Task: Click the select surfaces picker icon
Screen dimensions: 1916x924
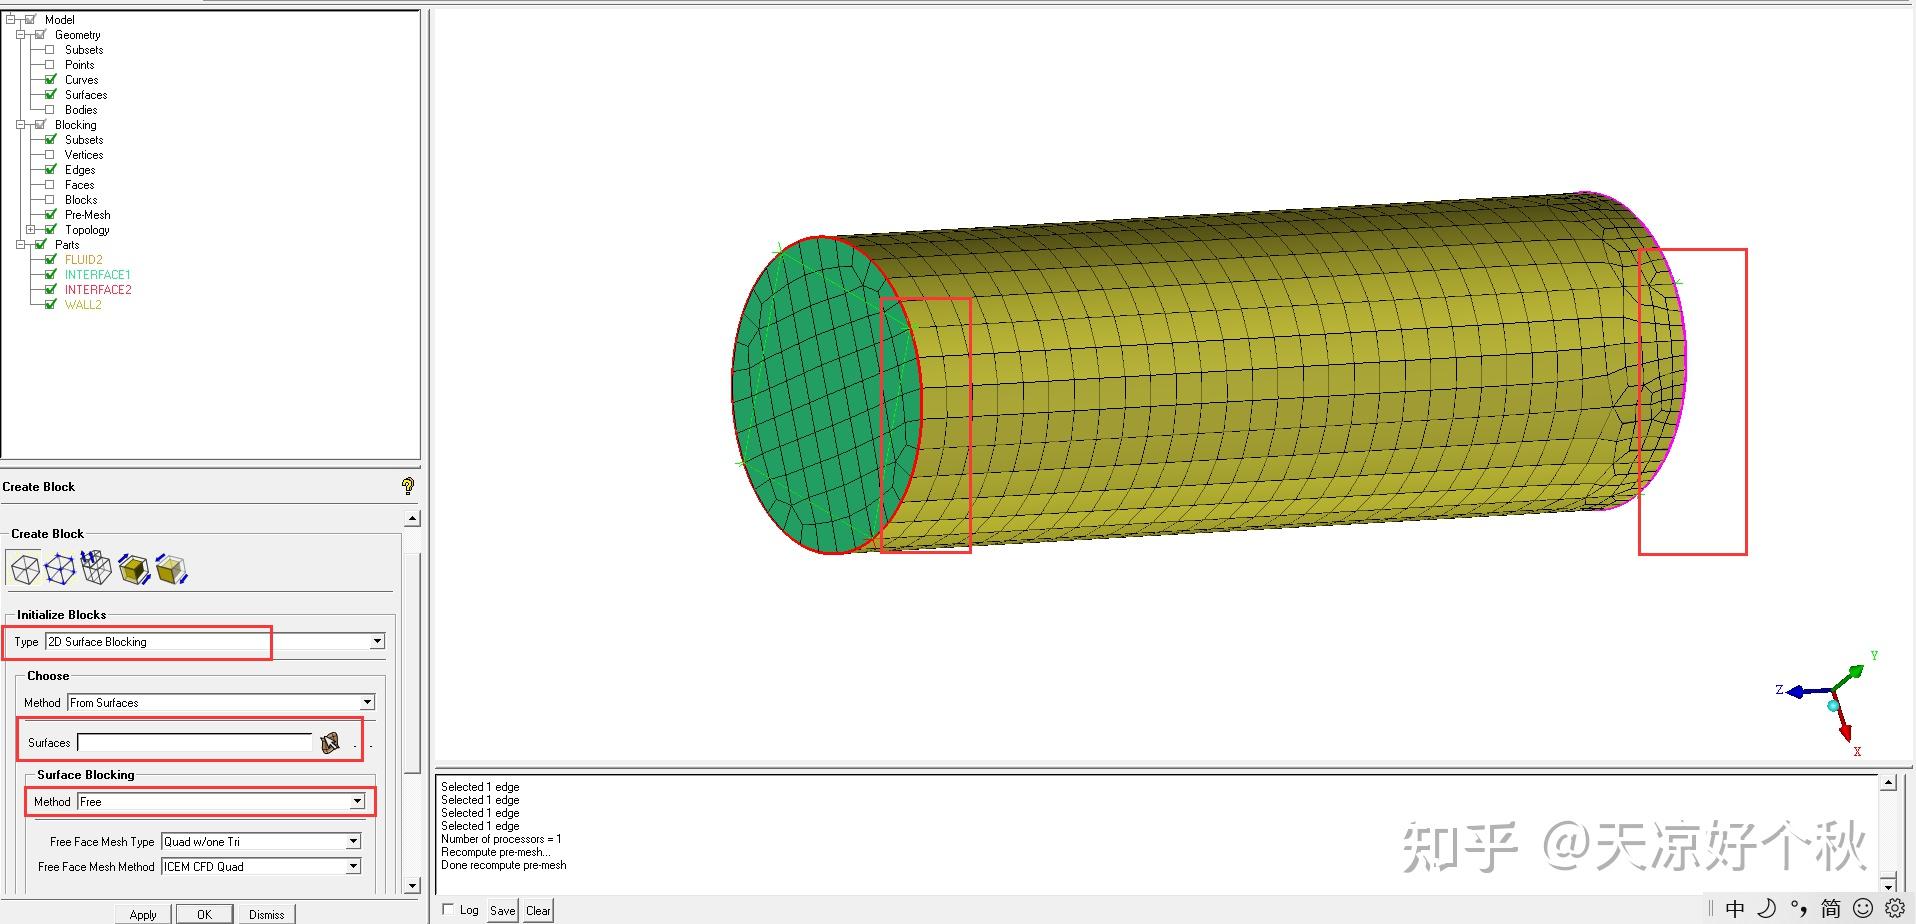Action: pos(330,743)
